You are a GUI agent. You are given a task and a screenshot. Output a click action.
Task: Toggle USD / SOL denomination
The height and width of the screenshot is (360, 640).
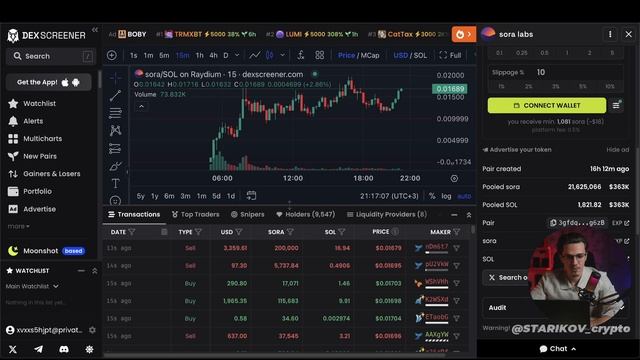click(x=410, y=56)
